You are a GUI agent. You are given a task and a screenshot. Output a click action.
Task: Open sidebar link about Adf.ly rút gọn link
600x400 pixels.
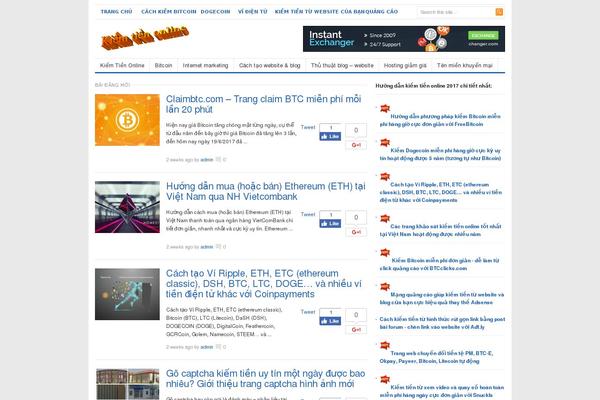442,323
